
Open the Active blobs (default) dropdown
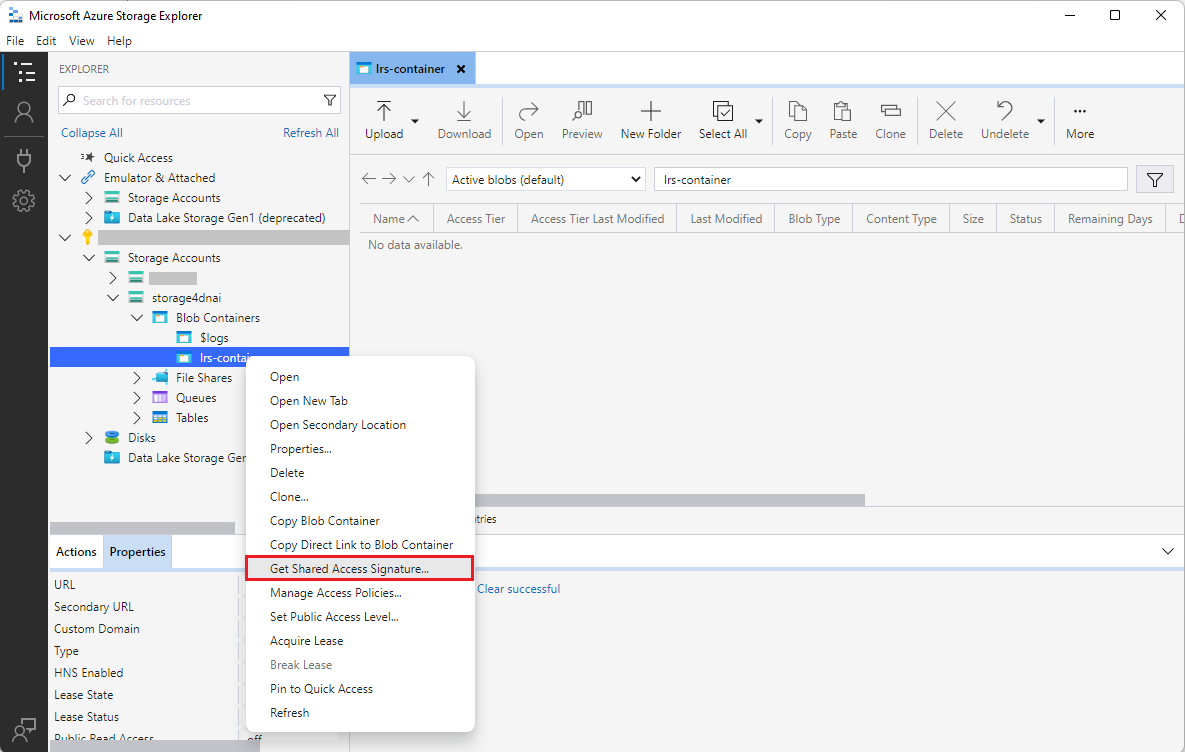(545, 180)
